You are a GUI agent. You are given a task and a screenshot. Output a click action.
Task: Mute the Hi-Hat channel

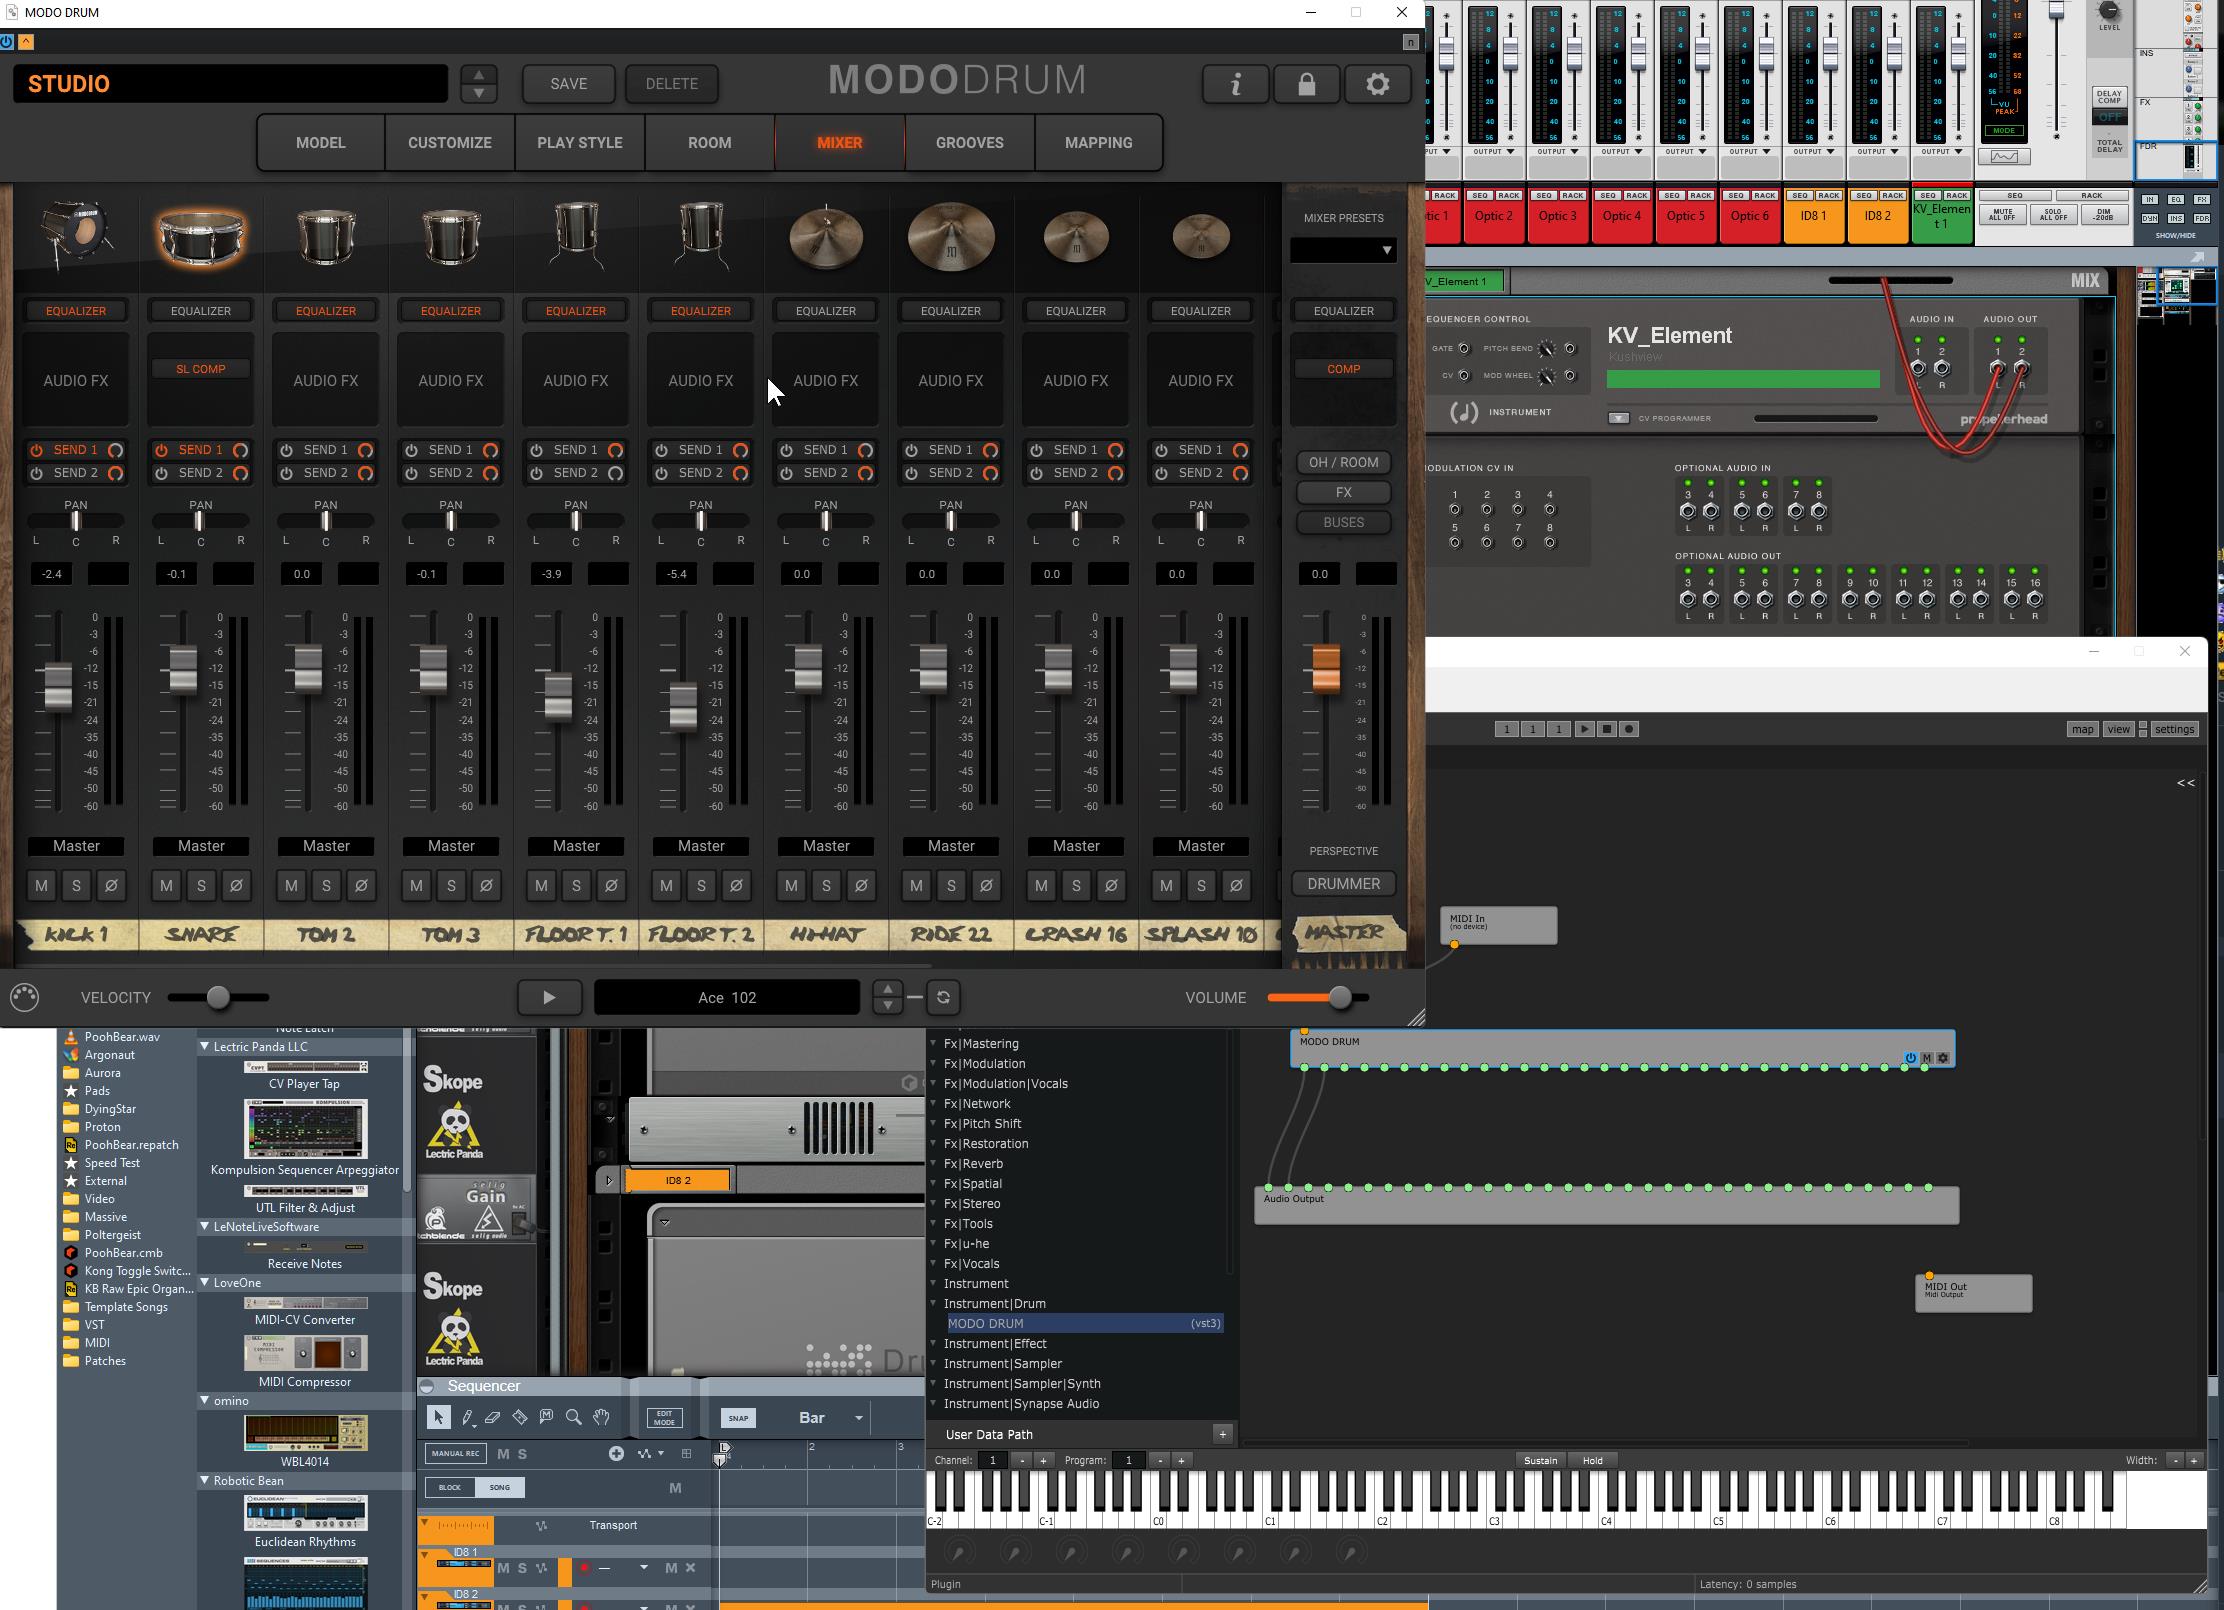(x=791, y=885)
